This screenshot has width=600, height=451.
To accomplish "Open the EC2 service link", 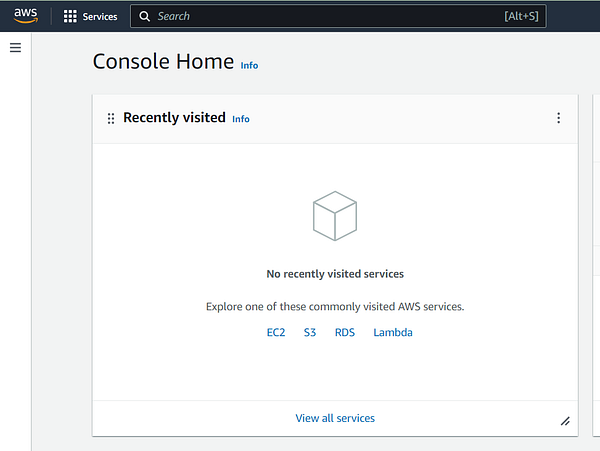I will [276, 332].
